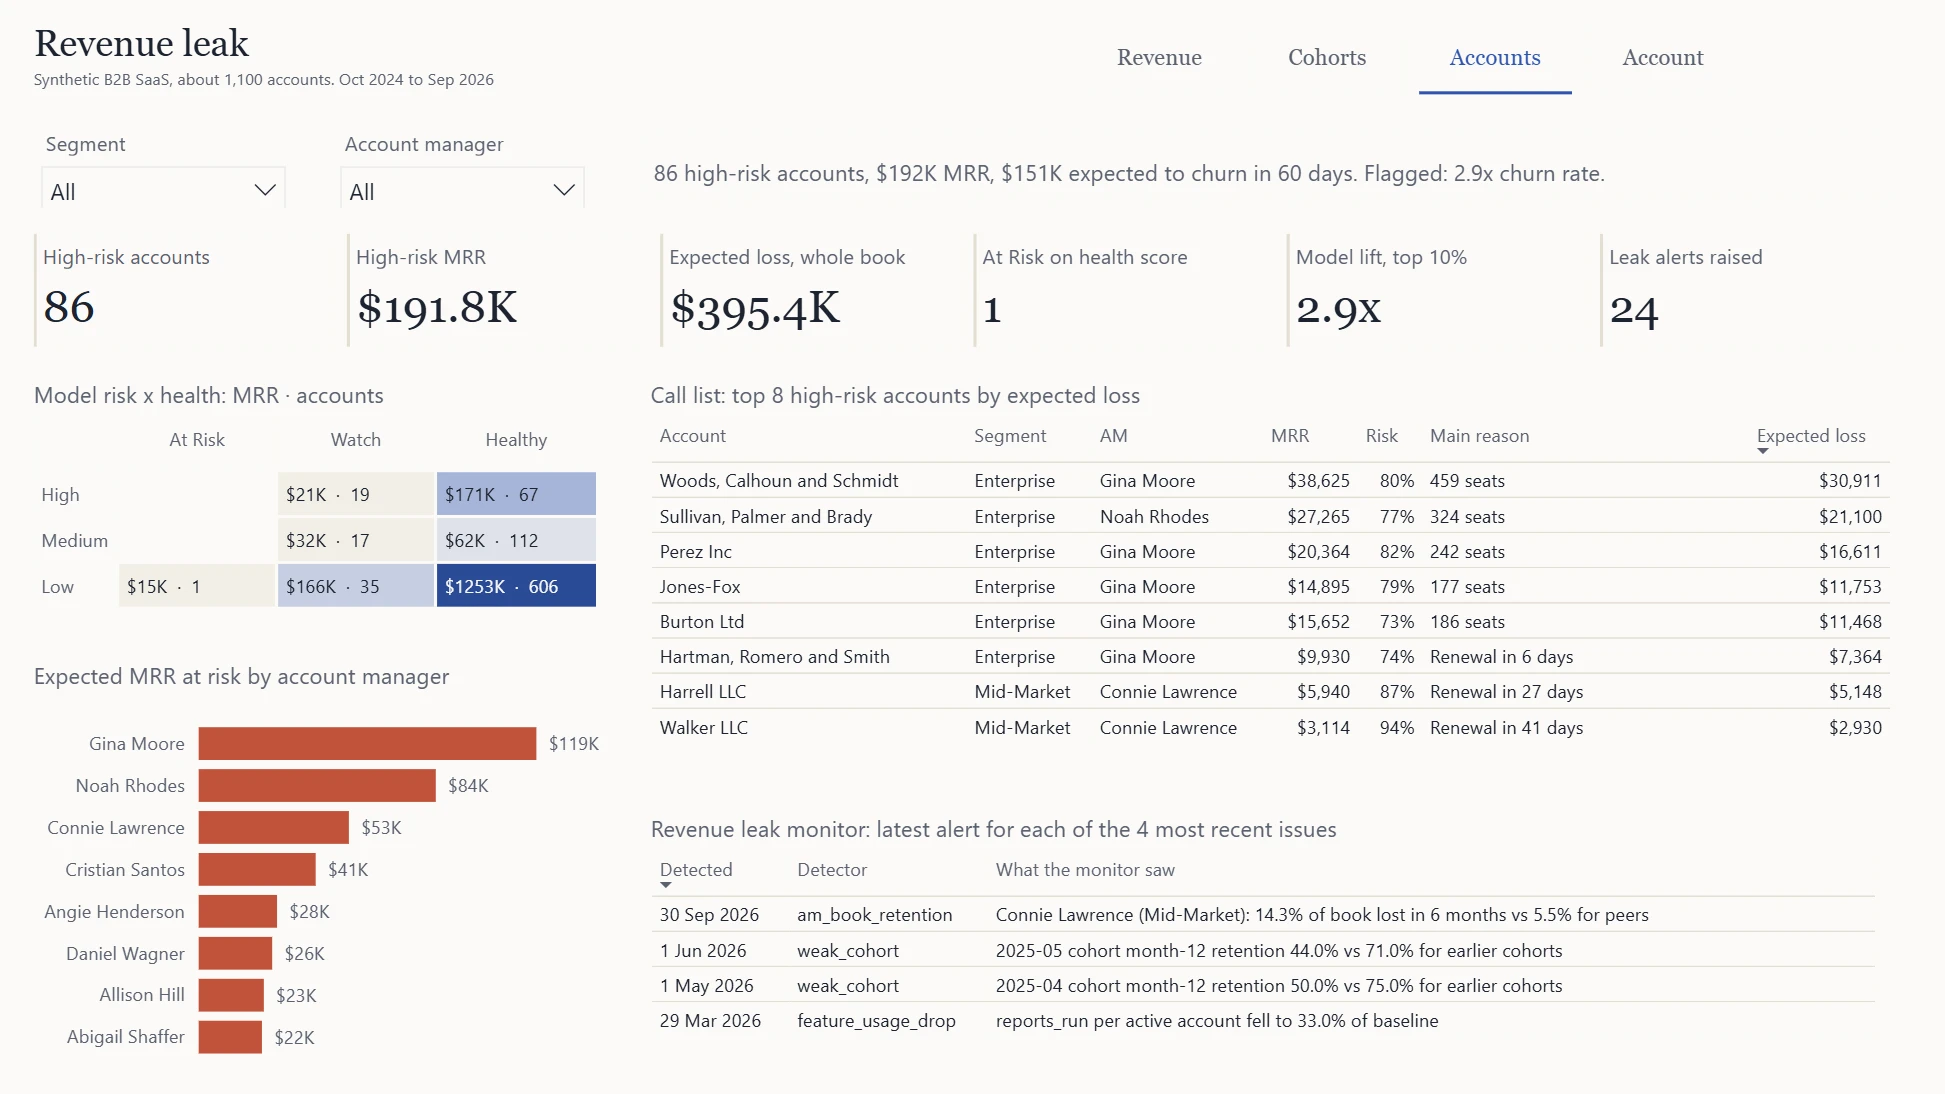Open the Cohorts tab

coord(1327,58)
